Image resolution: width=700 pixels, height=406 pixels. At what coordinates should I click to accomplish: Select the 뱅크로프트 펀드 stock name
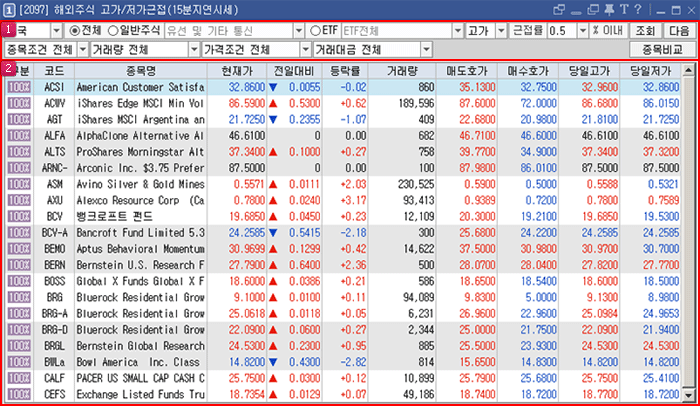tap(114, 217)
